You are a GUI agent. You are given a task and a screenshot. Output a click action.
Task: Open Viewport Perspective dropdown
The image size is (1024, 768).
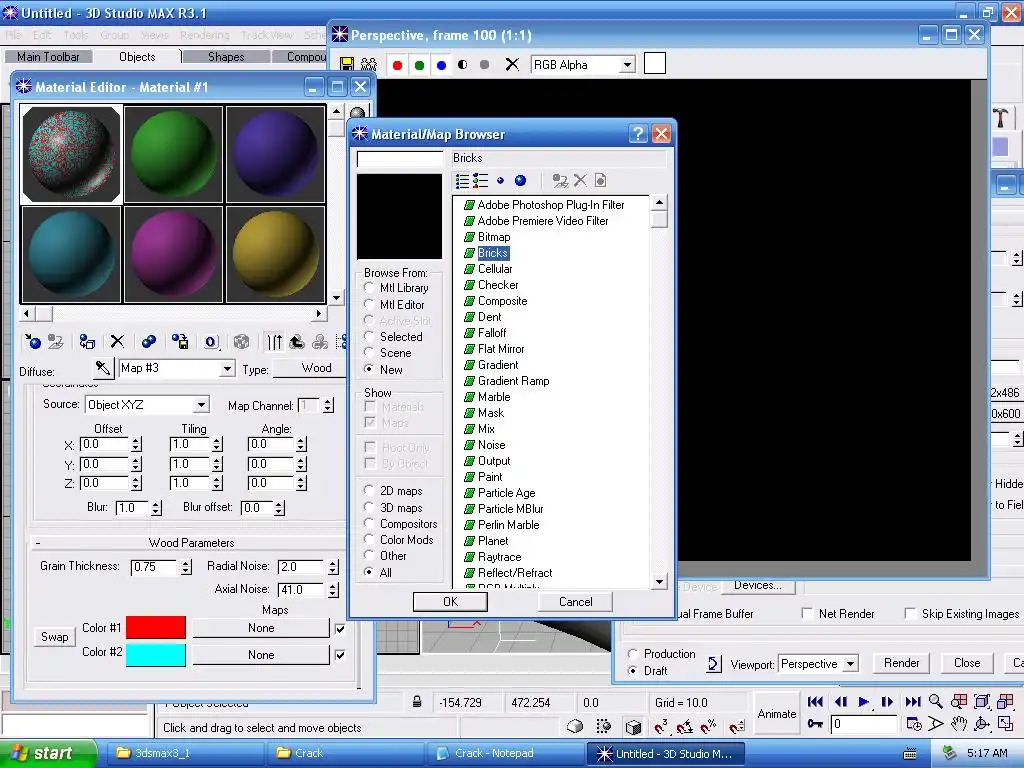click(x=850, y=664)
